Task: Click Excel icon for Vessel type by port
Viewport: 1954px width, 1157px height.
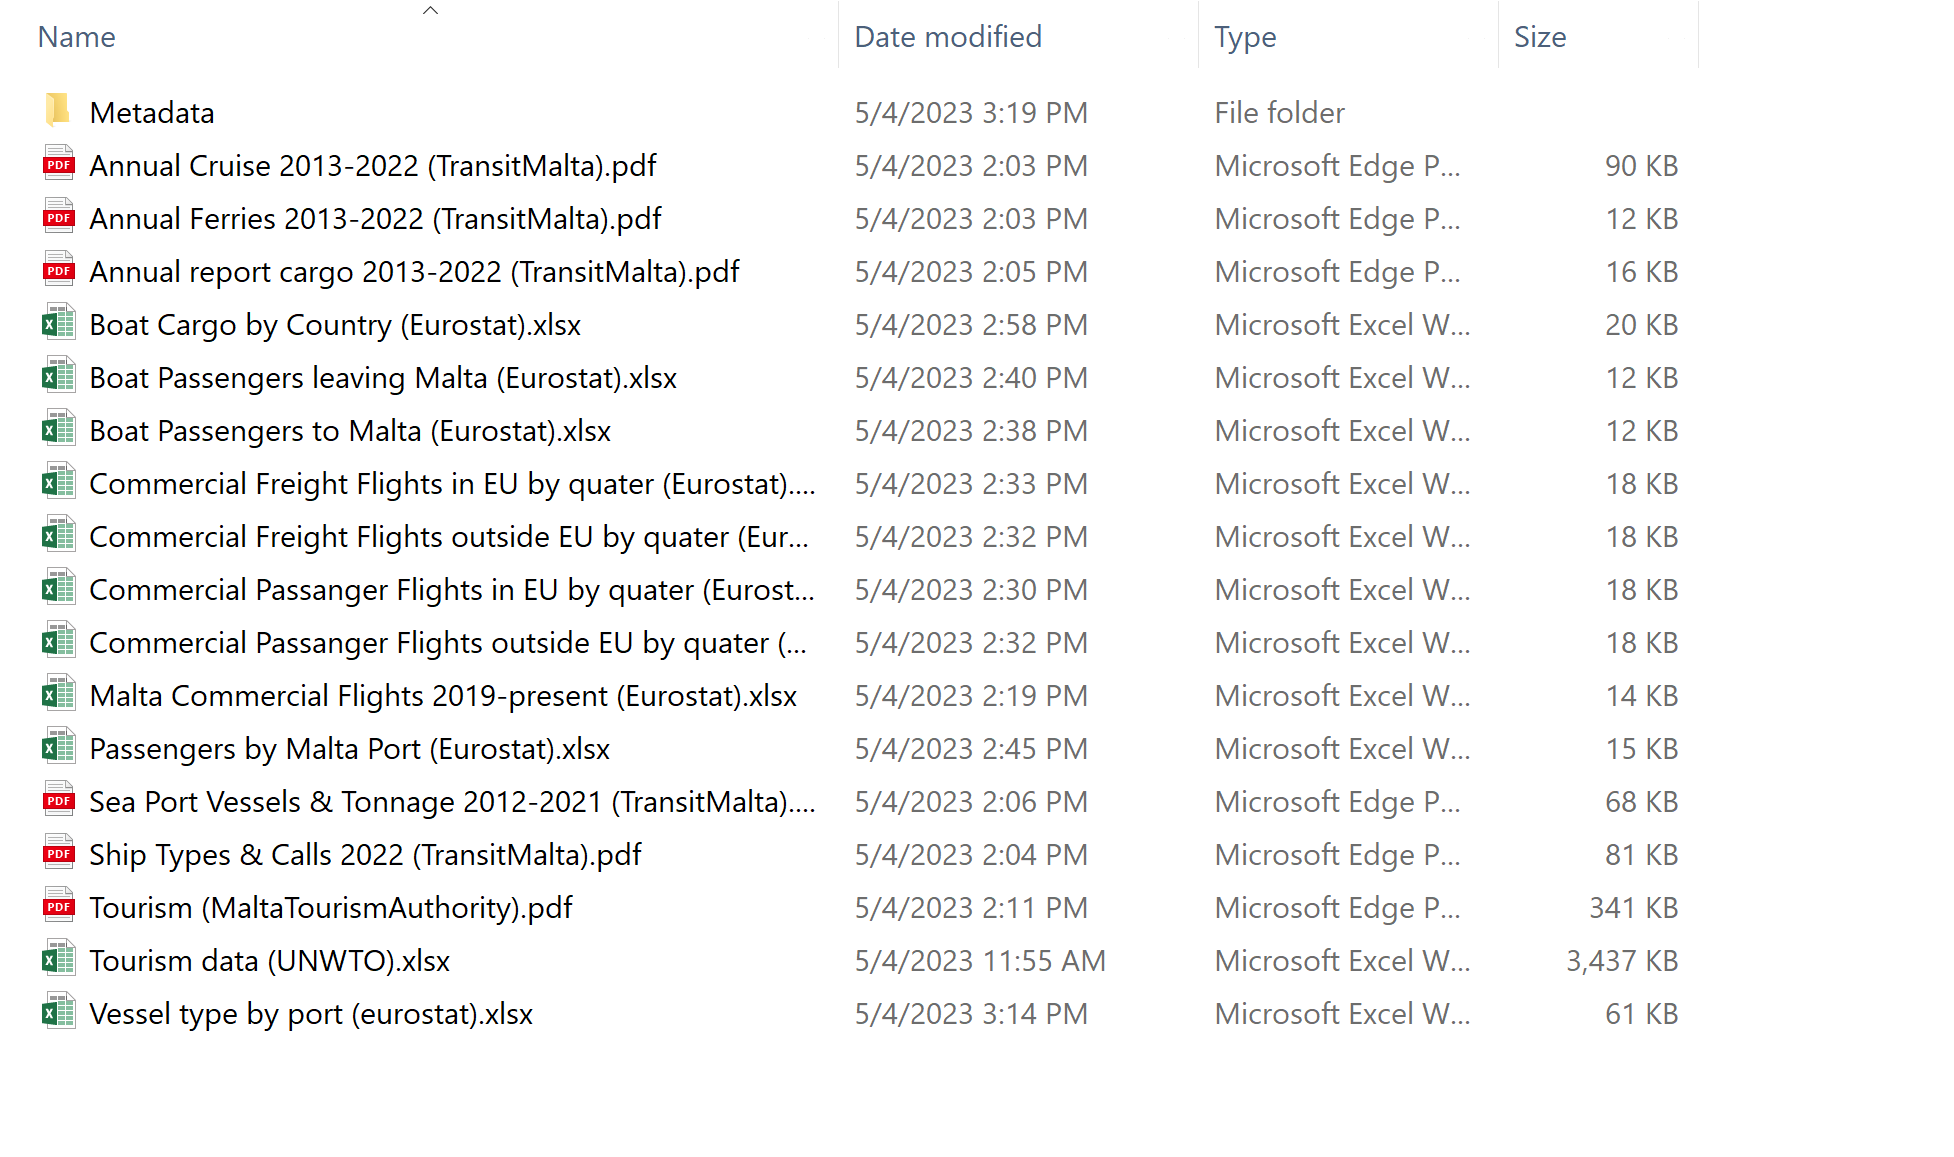Action: (58, 1012)
